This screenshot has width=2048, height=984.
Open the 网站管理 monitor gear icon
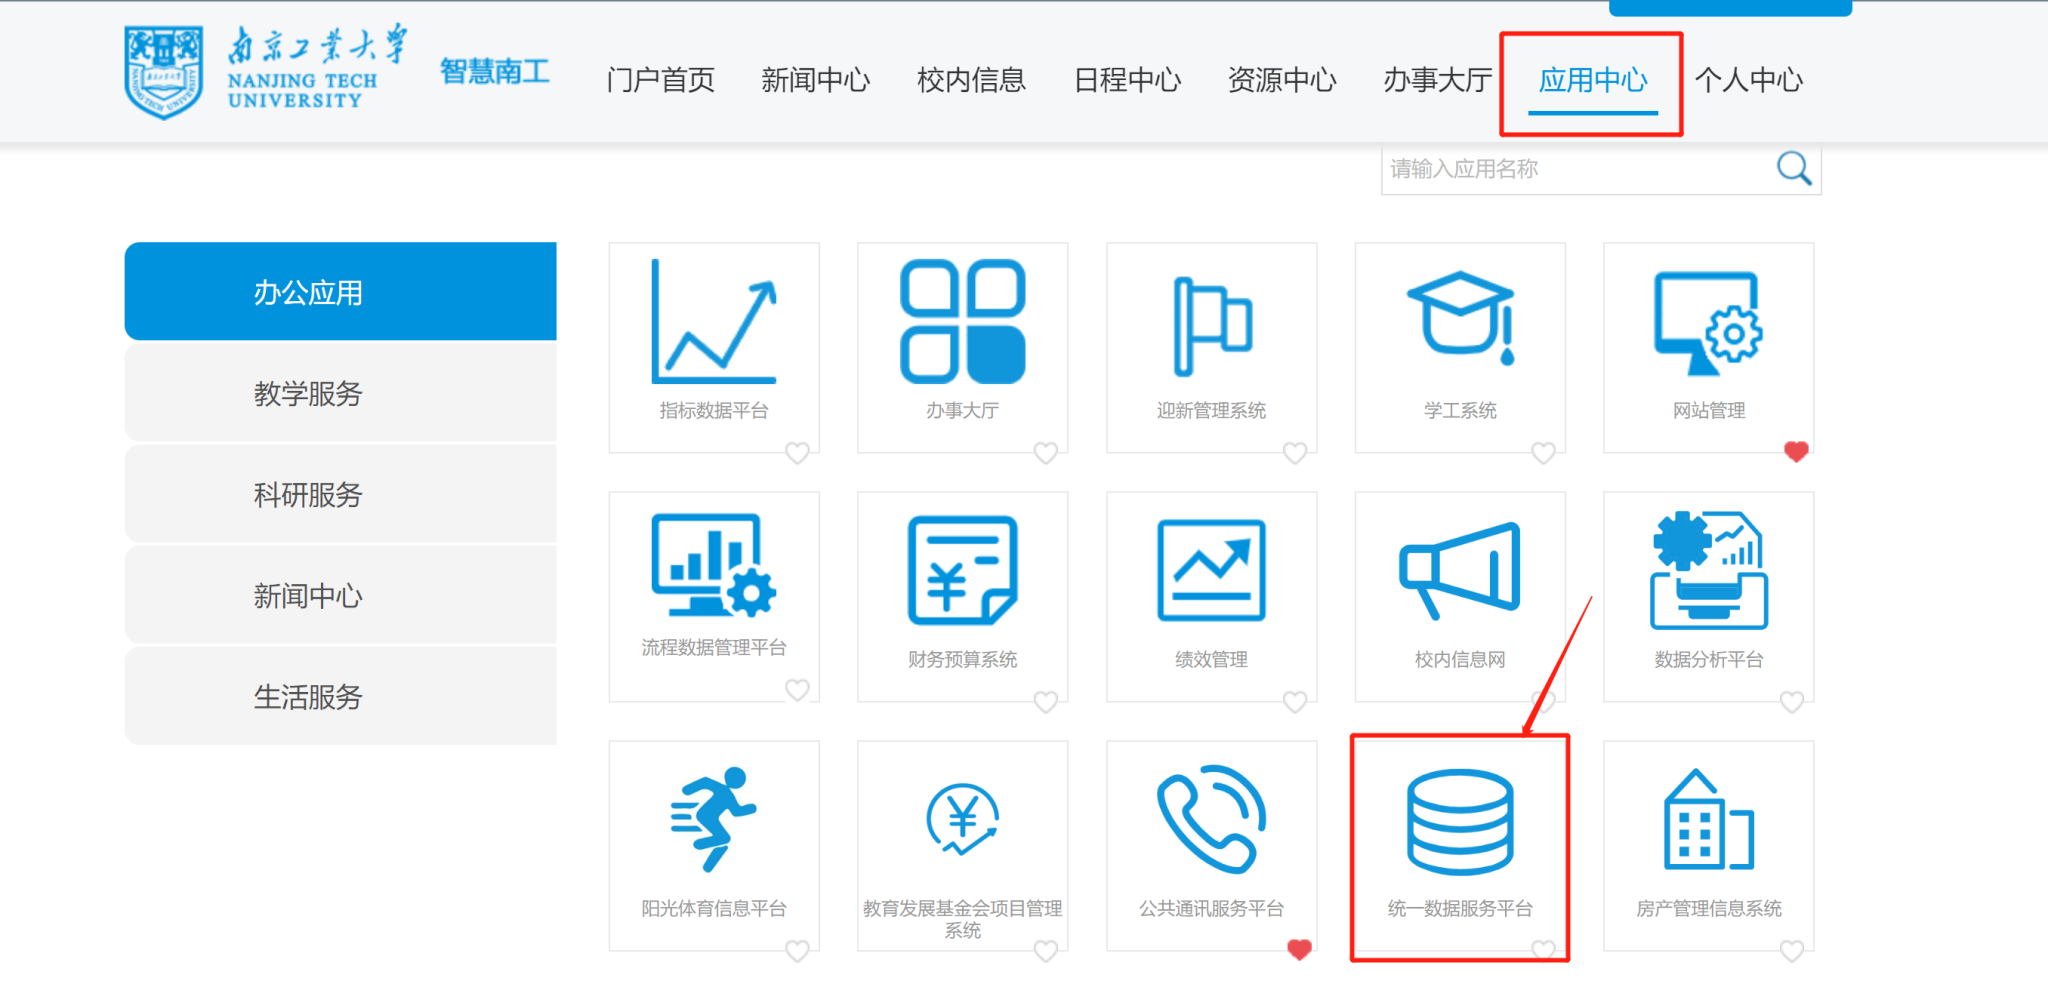click(x=1708, y=323)
